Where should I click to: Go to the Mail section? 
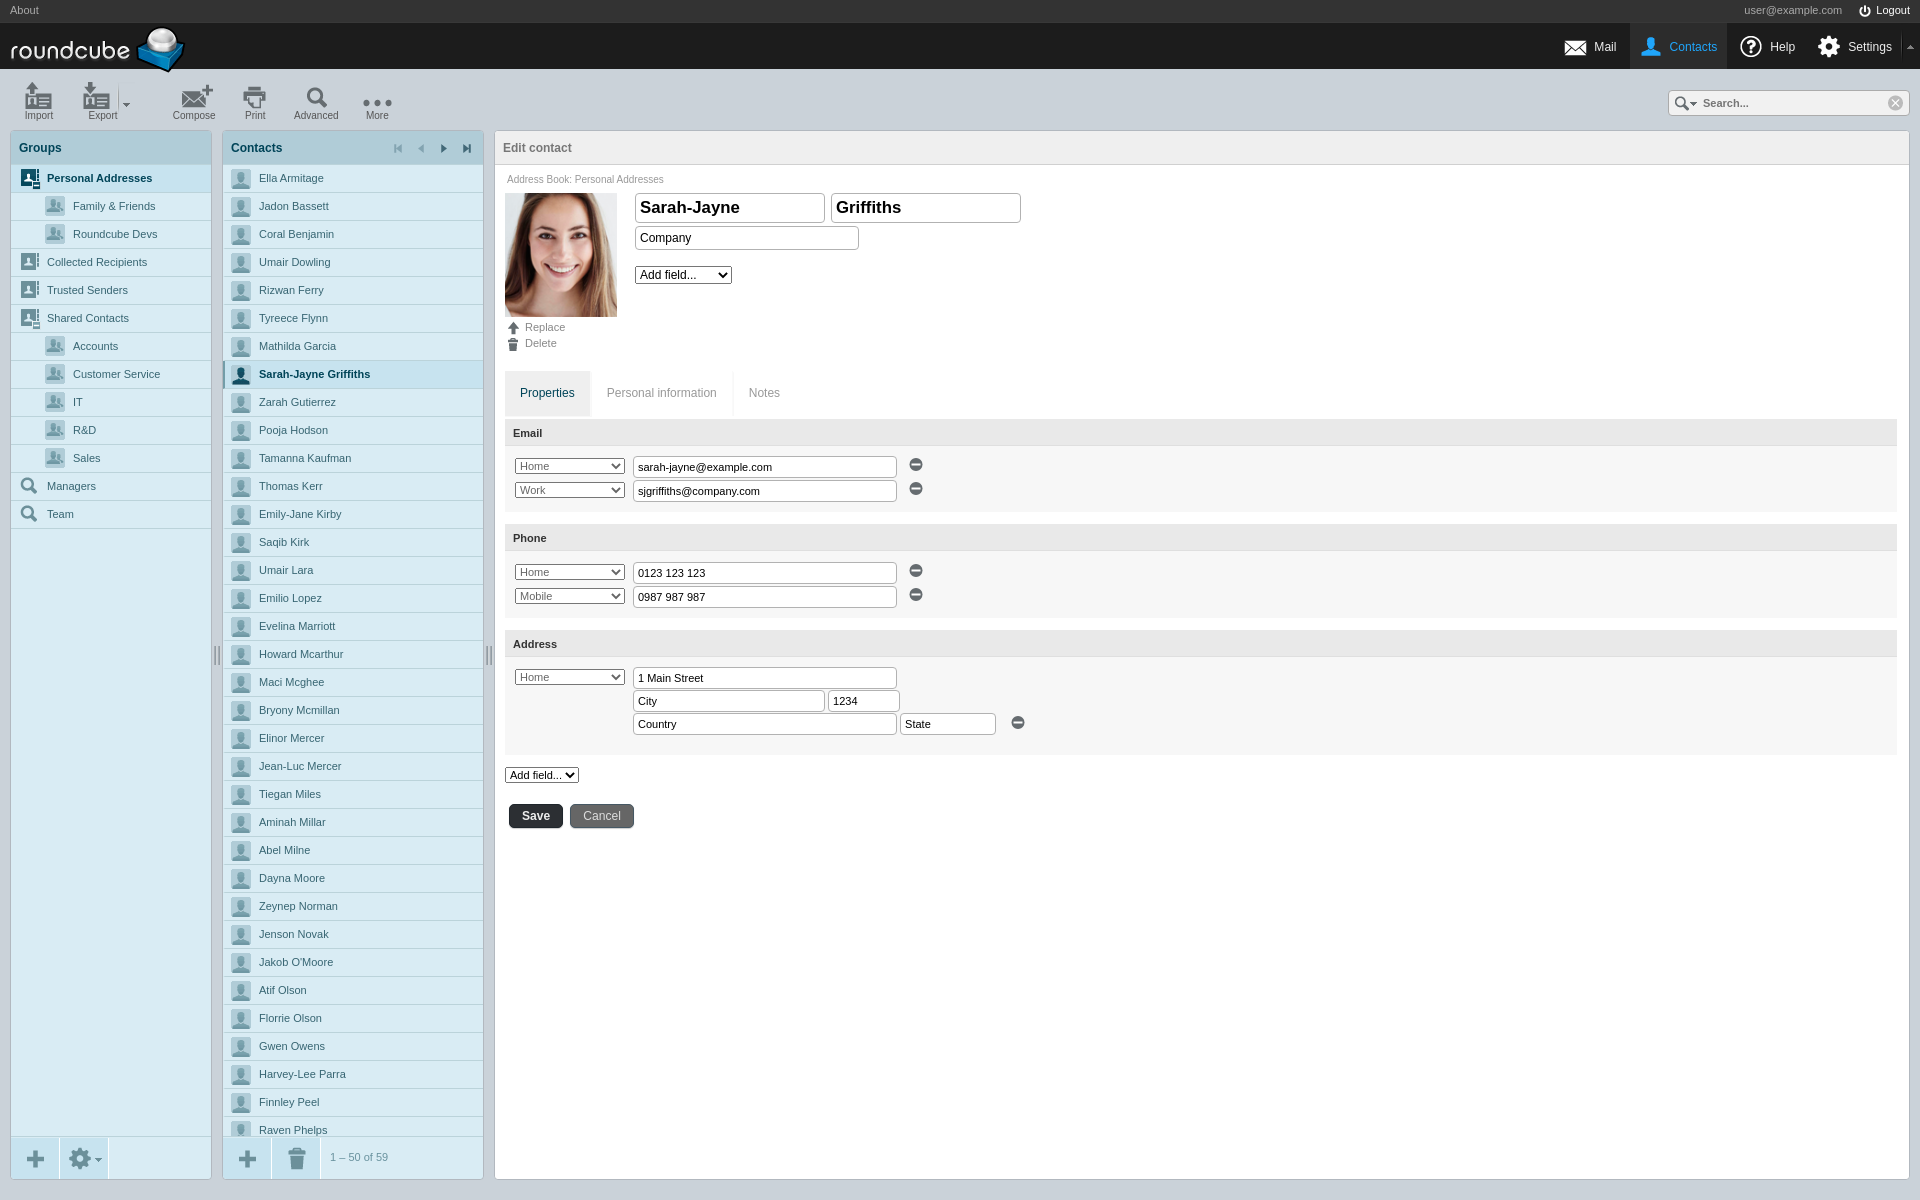1590,47
